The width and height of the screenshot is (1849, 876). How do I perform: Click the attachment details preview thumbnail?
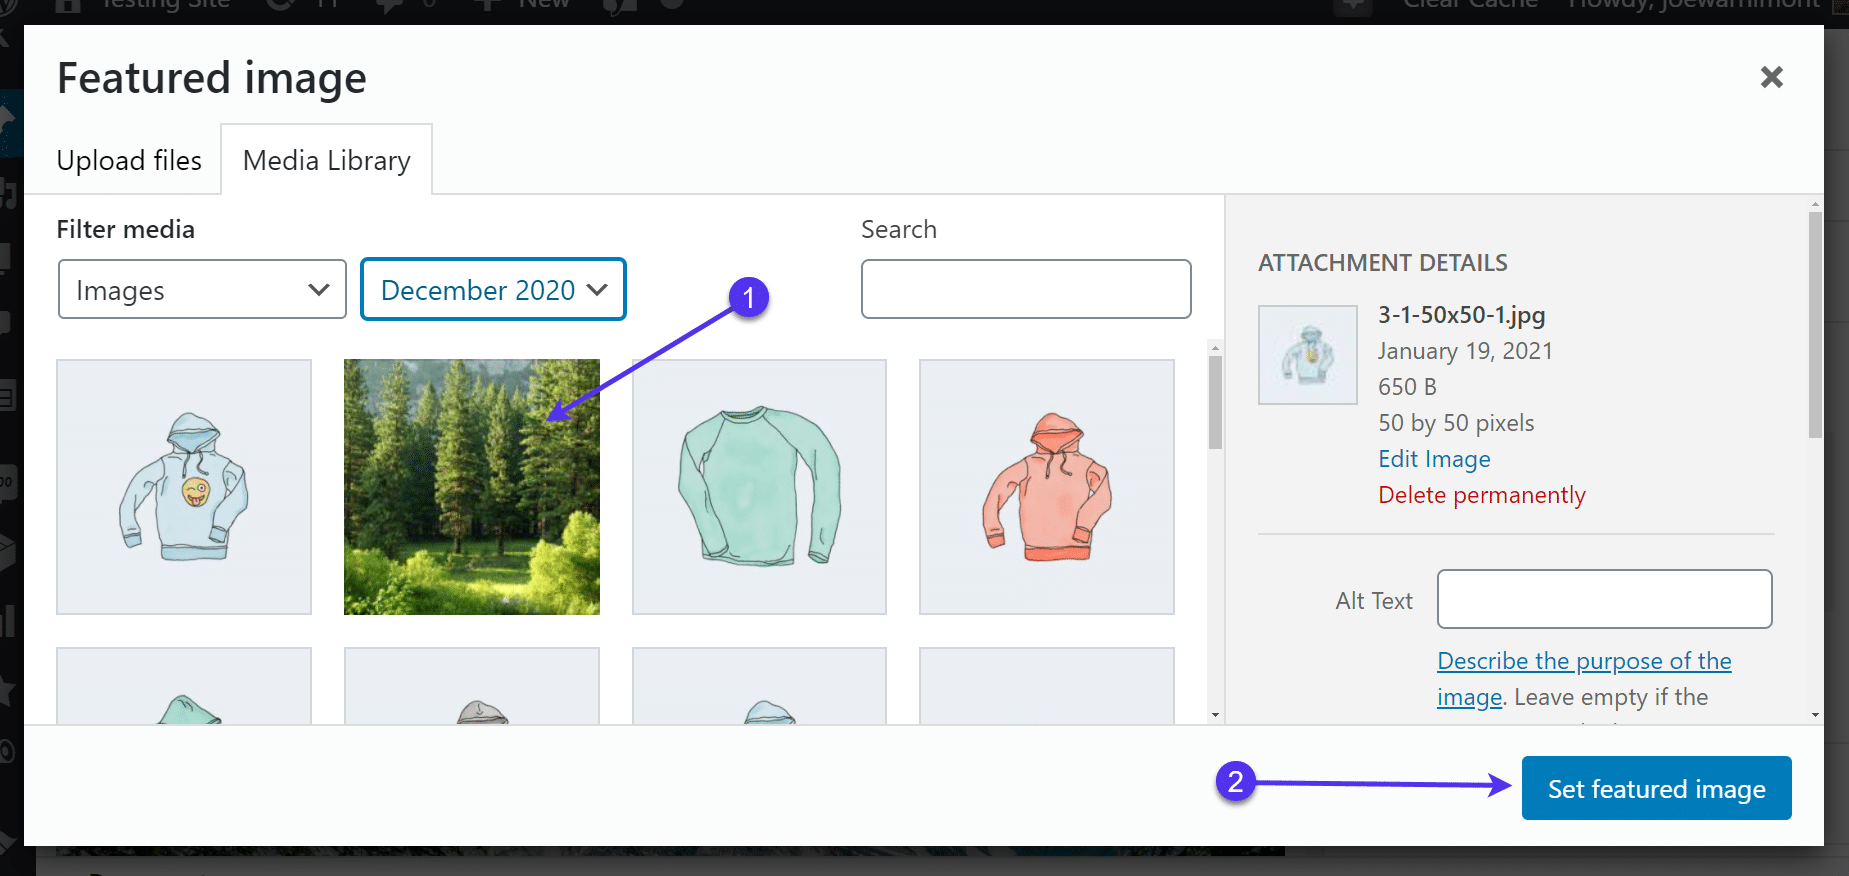[x=1307, y=355]
